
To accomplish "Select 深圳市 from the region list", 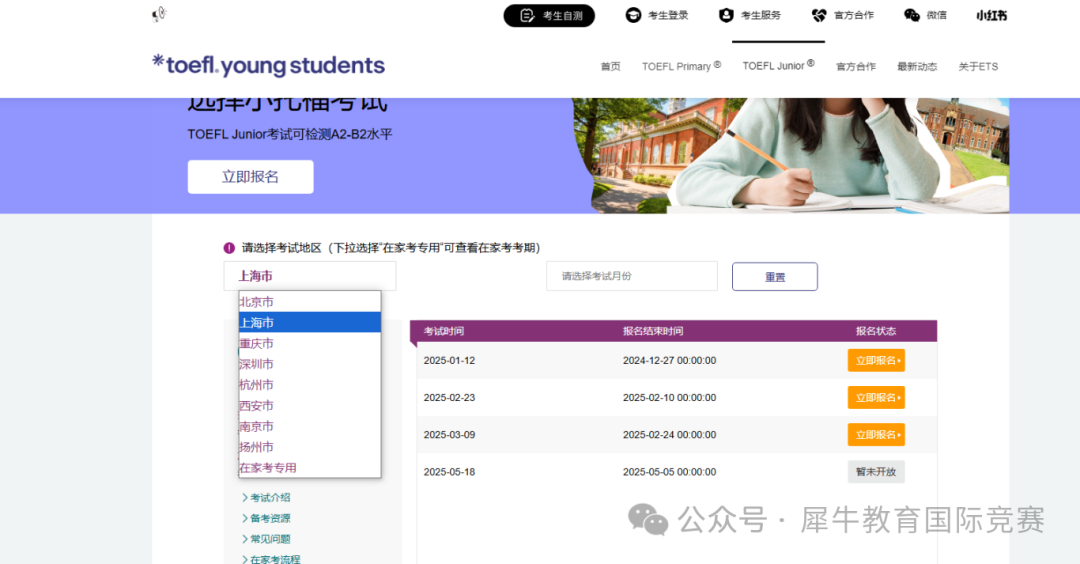I will (x=310, y=364).
